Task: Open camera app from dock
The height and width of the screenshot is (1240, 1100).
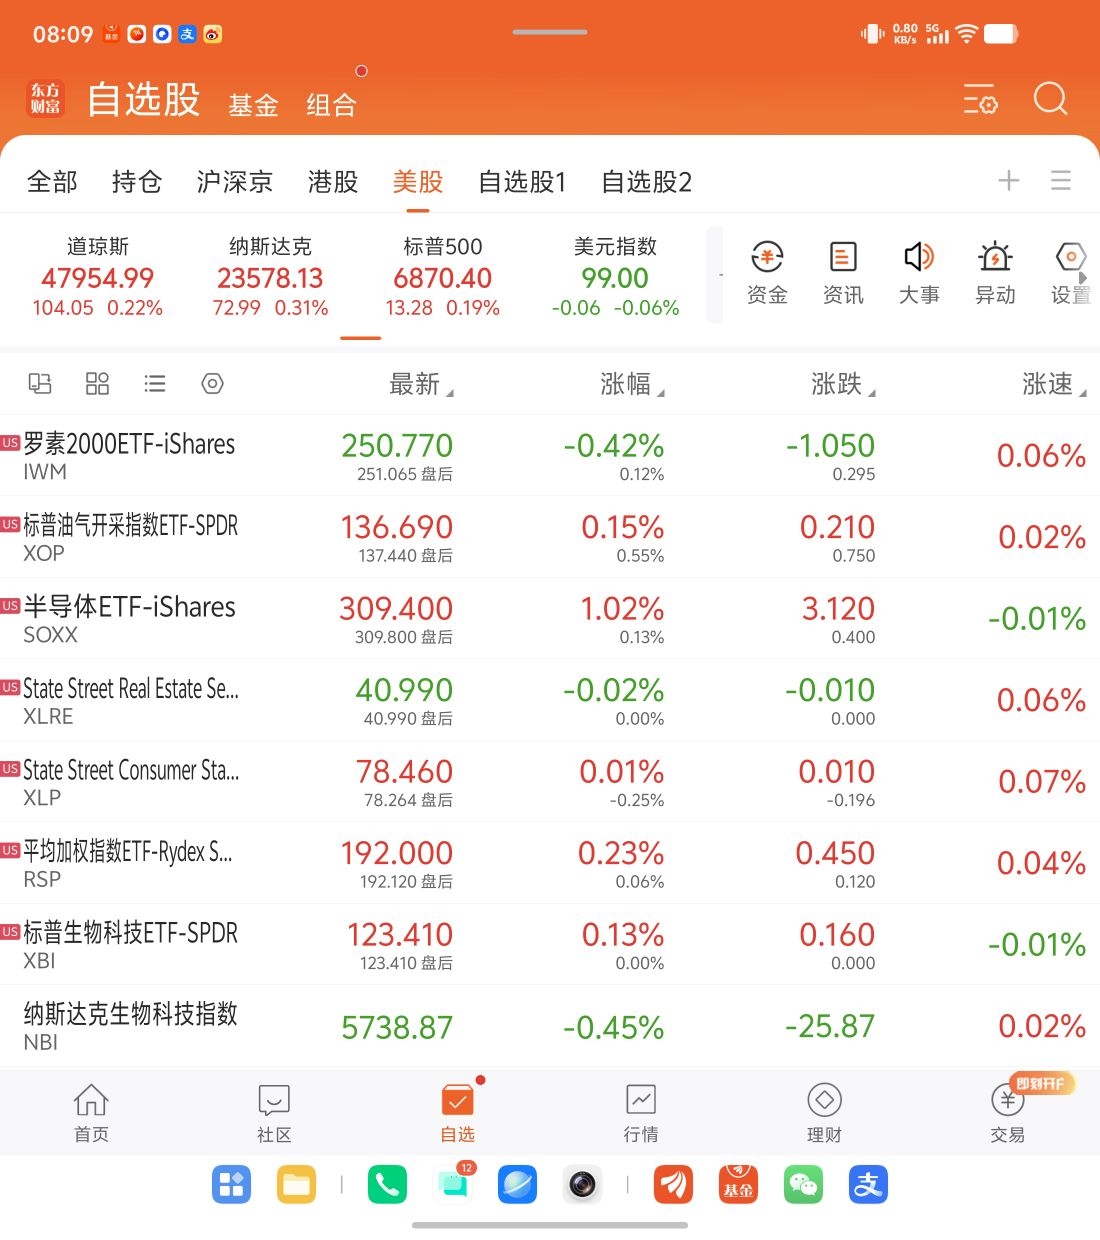Action: 582,1185
